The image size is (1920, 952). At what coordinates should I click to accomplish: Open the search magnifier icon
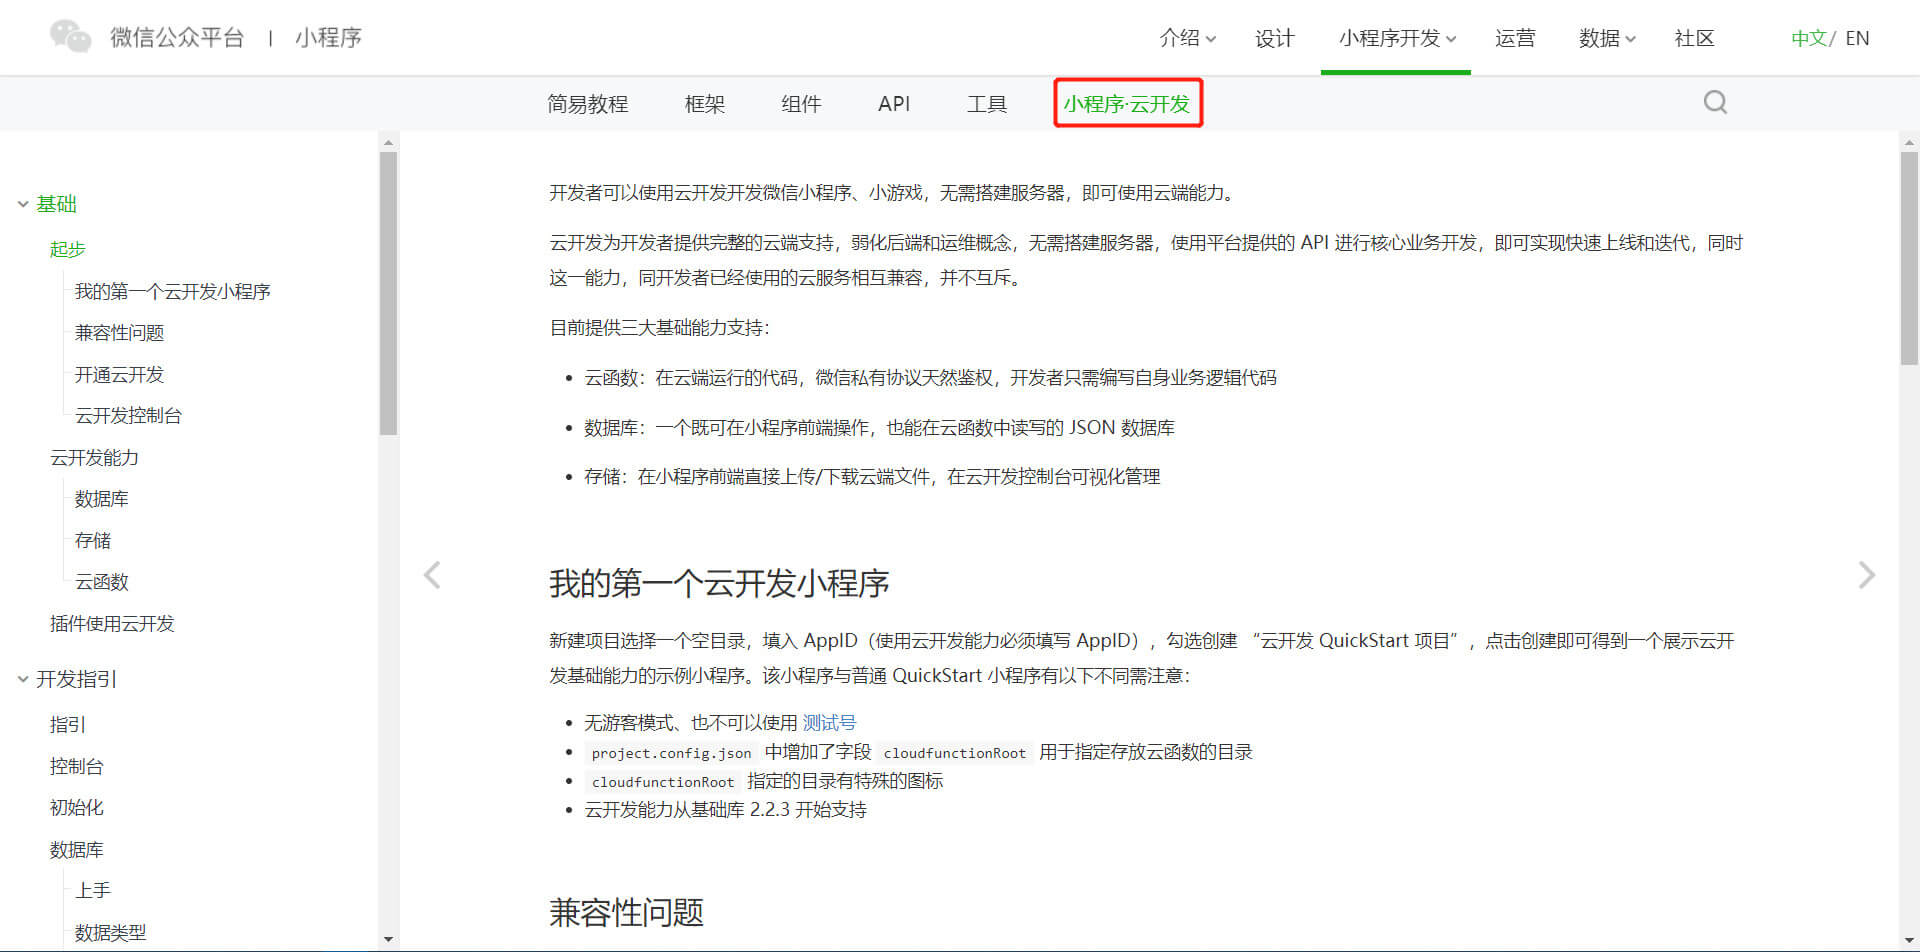point(1715,102)
